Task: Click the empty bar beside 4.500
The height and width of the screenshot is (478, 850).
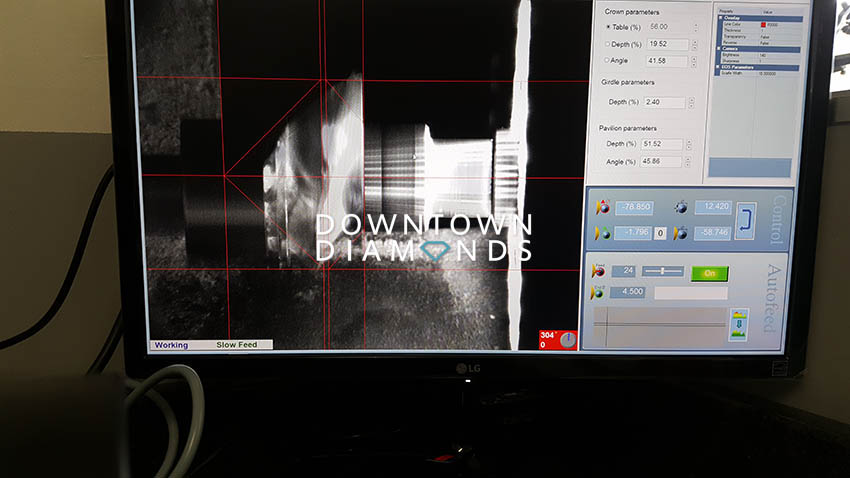Action: coord(691,293)
